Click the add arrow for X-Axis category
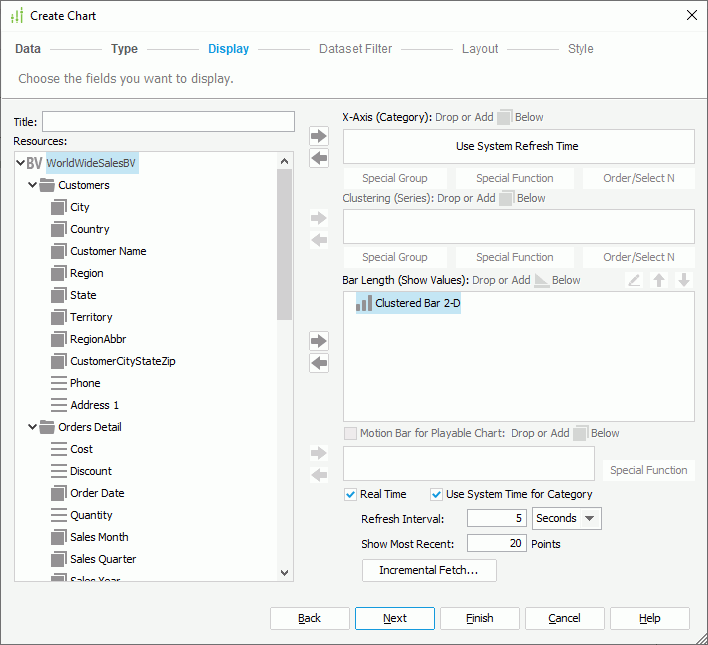The image size is (708, 645). tap(319, 136)
